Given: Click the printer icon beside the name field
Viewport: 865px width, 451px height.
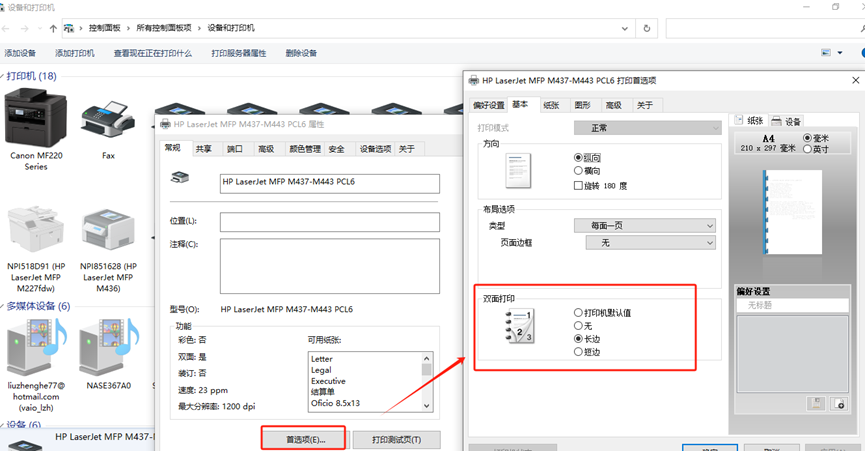Looking at the screenshot, I should coord(180,178).
